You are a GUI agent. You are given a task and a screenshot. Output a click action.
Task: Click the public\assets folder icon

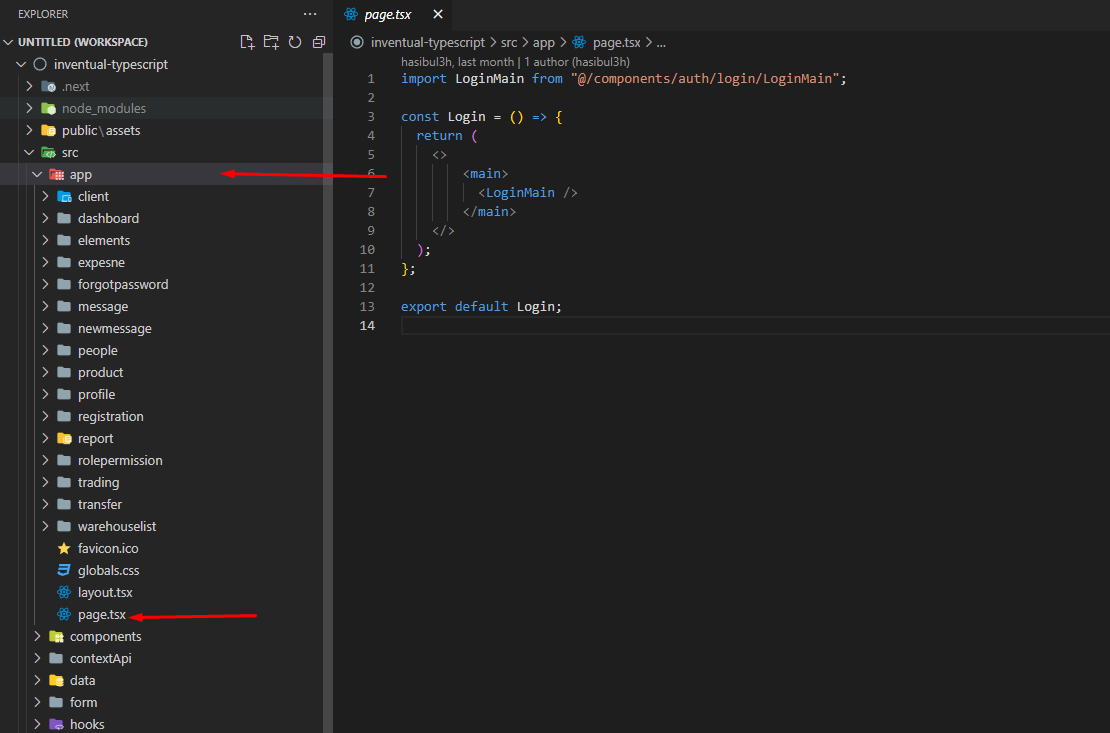(49, 130)
